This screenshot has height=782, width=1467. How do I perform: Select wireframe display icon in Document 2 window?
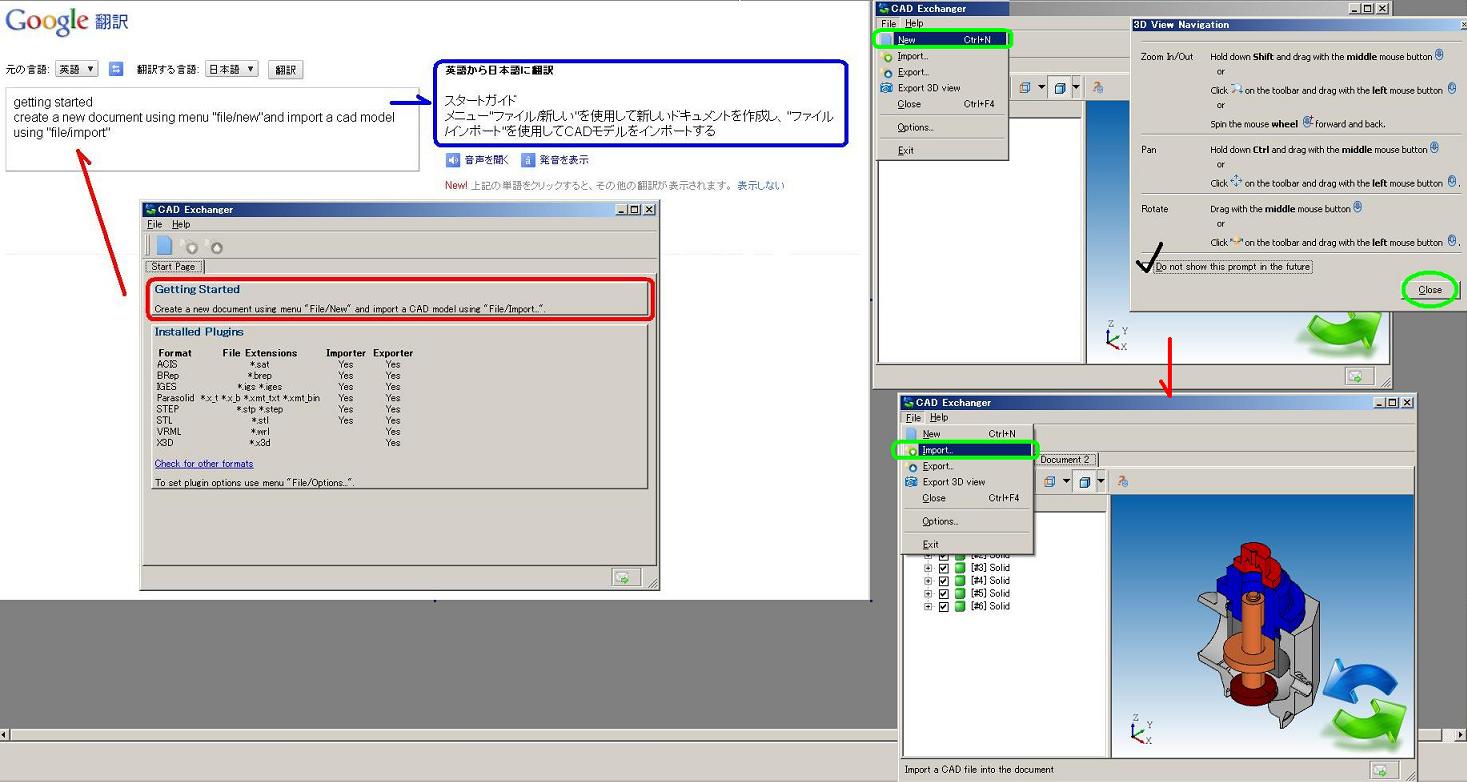click(x=1049, y=482)
